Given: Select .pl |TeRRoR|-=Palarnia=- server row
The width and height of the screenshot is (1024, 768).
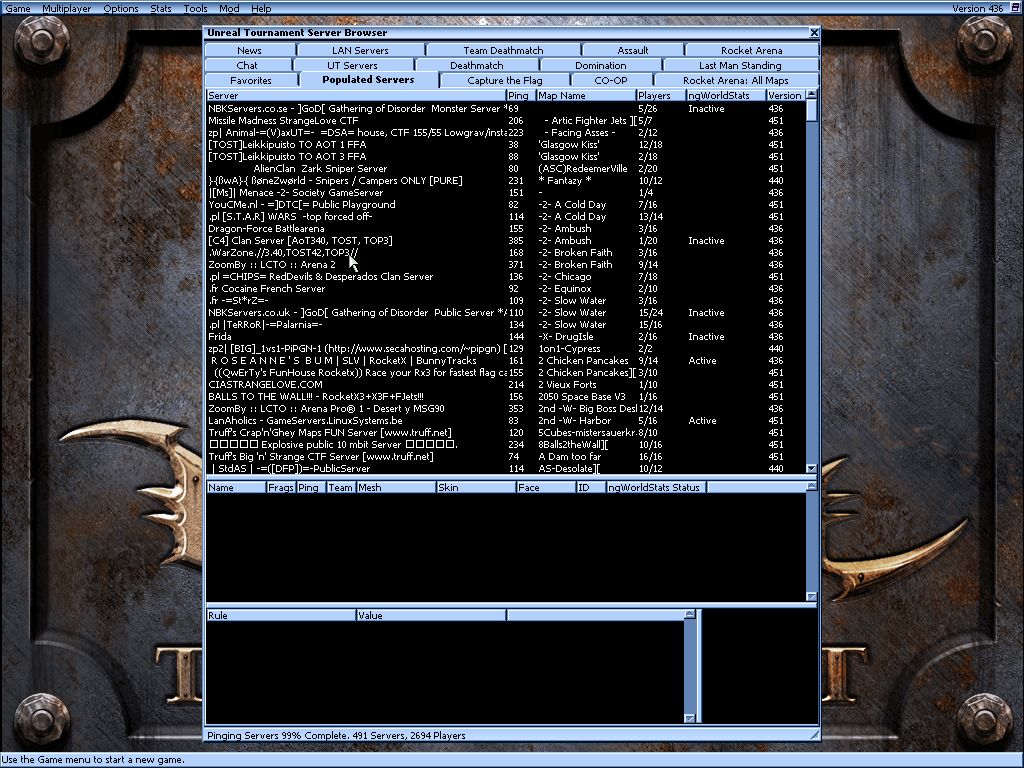Looking at the screenshot, I should 506,325.
